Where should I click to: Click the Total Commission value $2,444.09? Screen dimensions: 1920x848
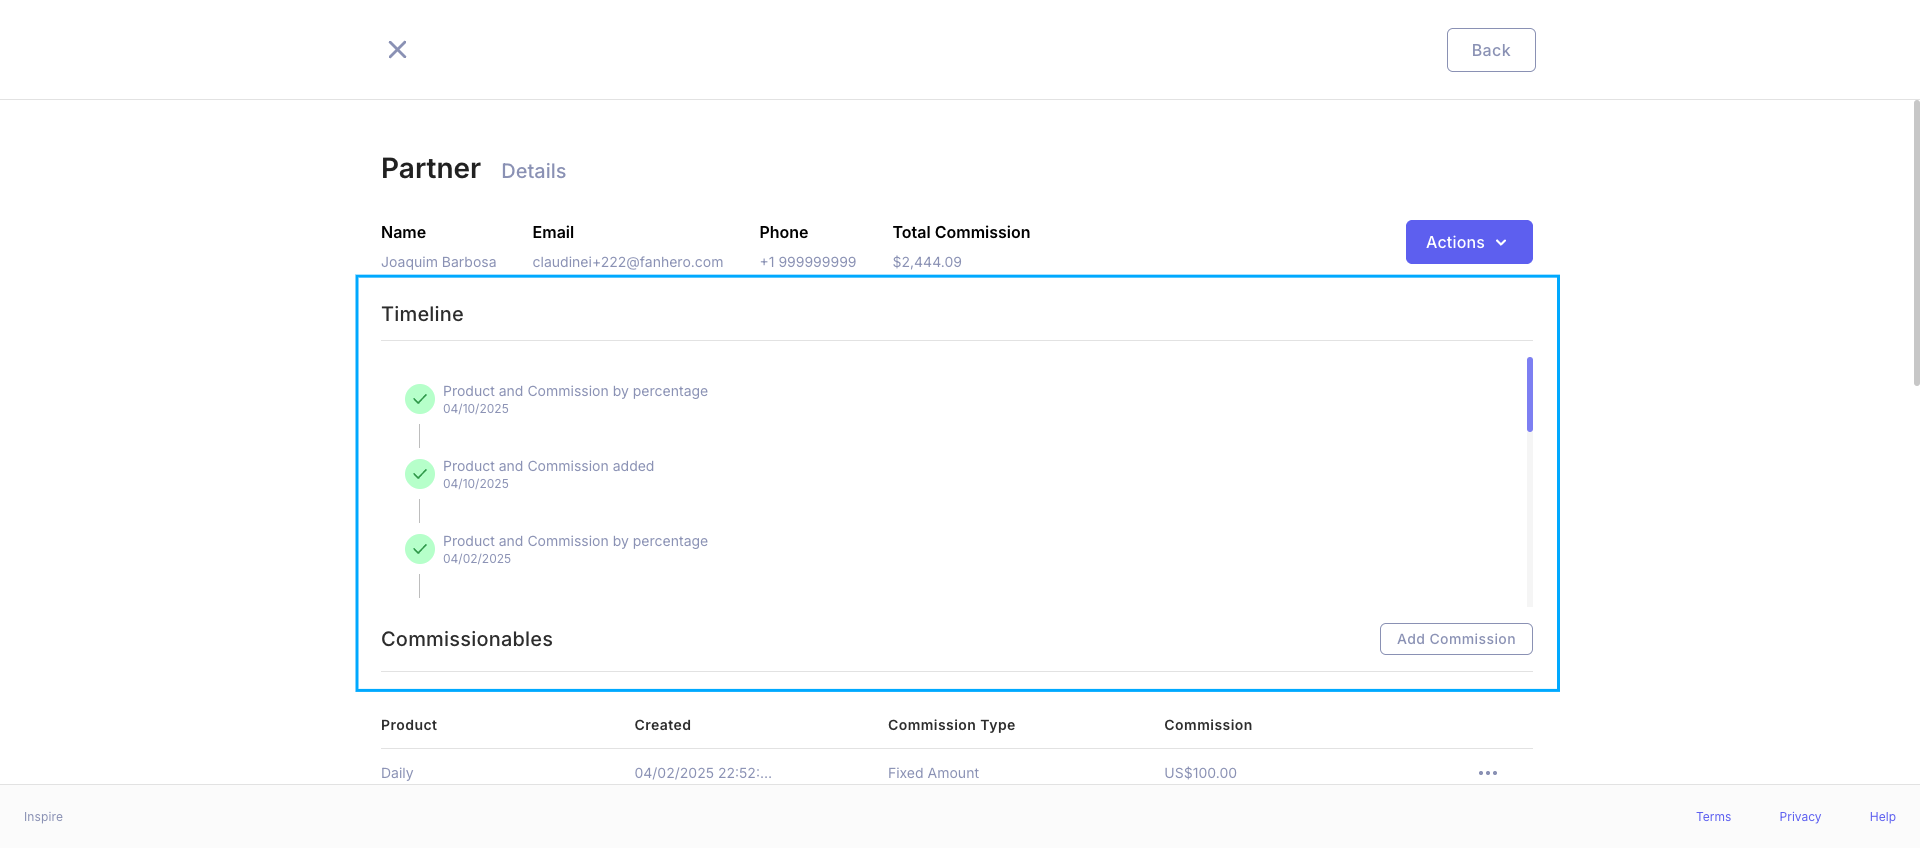click(x=927, y=262)
